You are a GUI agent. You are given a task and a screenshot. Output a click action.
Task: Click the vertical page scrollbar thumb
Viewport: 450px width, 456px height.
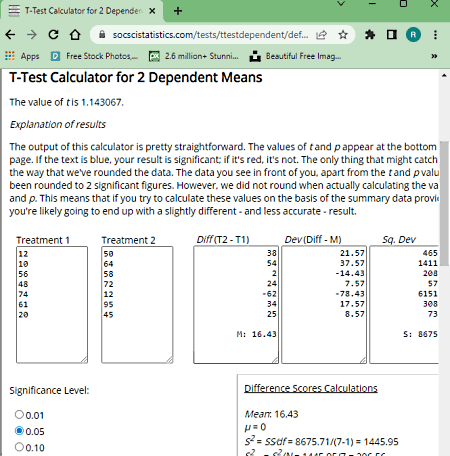[x=444, y=203]
